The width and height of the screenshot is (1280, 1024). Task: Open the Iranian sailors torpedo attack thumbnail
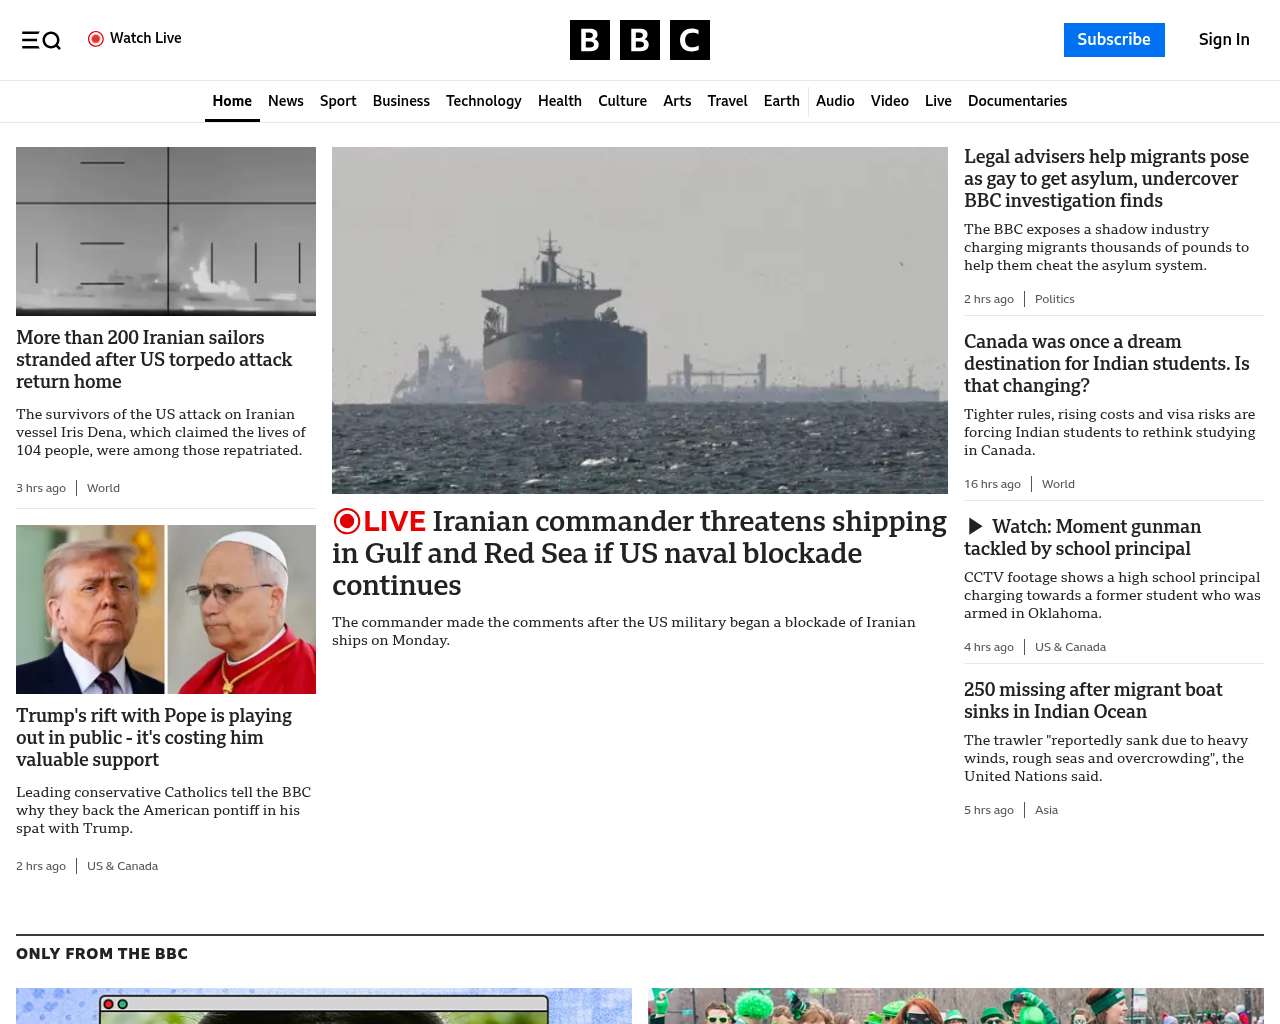point(166,231)
